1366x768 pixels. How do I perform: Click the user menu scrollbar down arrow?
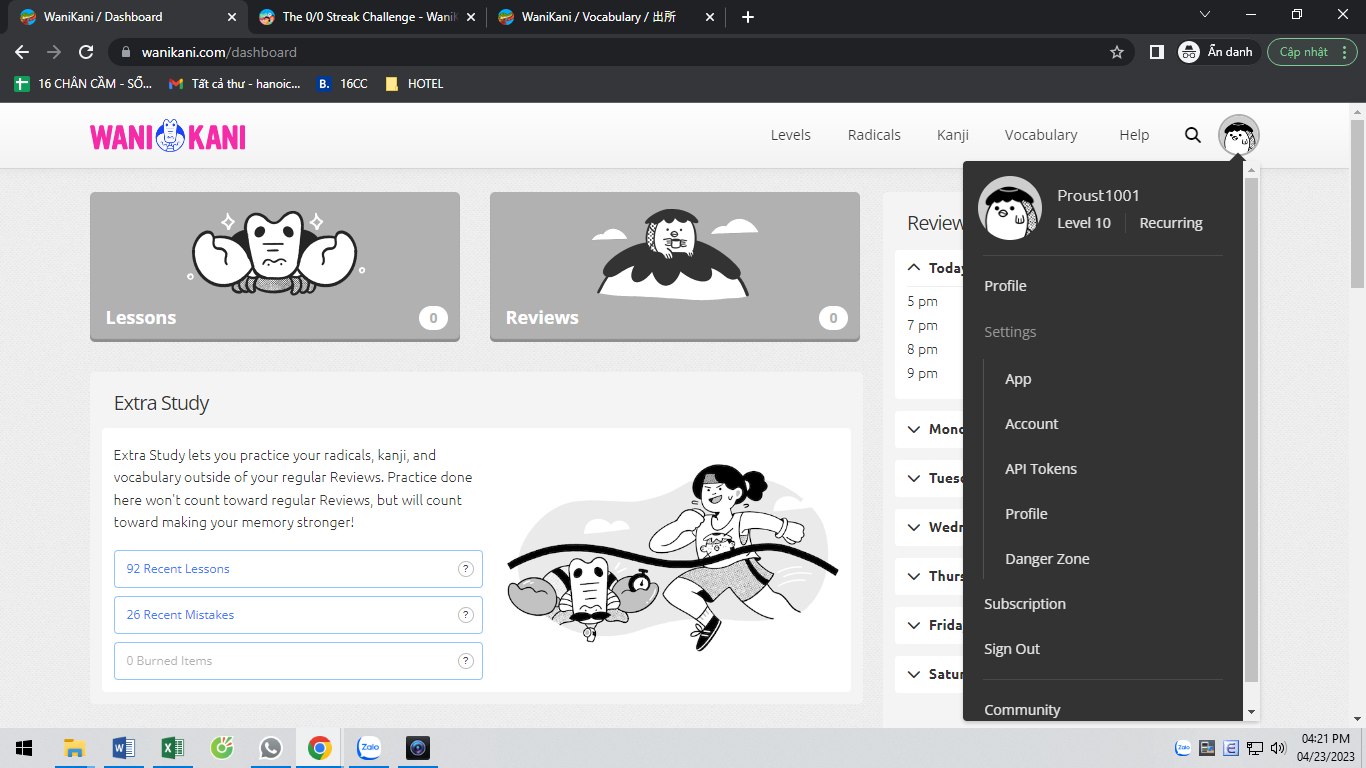coord(1251,712)
